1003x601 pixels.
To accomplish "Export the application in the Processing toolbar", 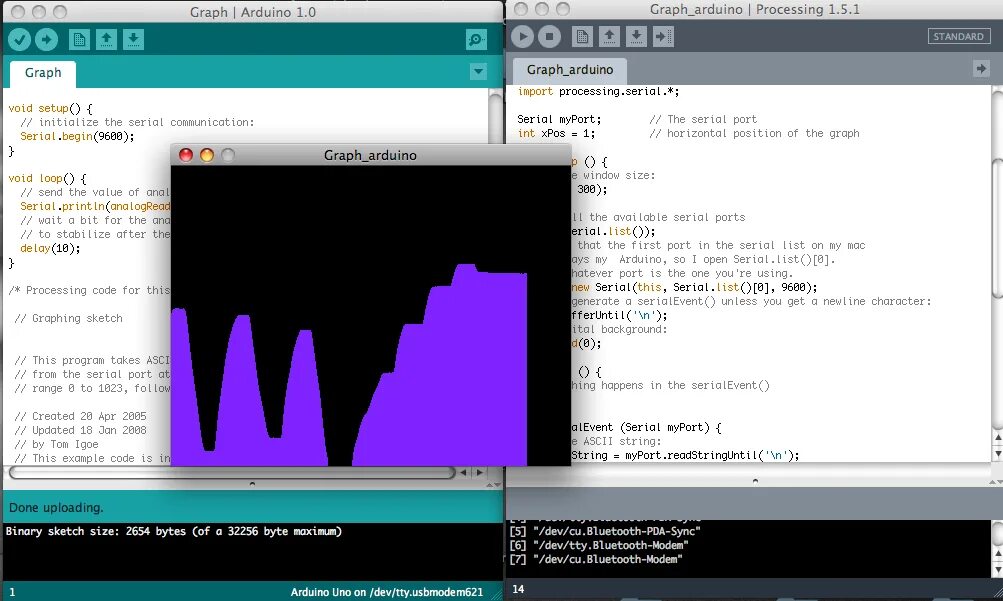I will 663,36.
